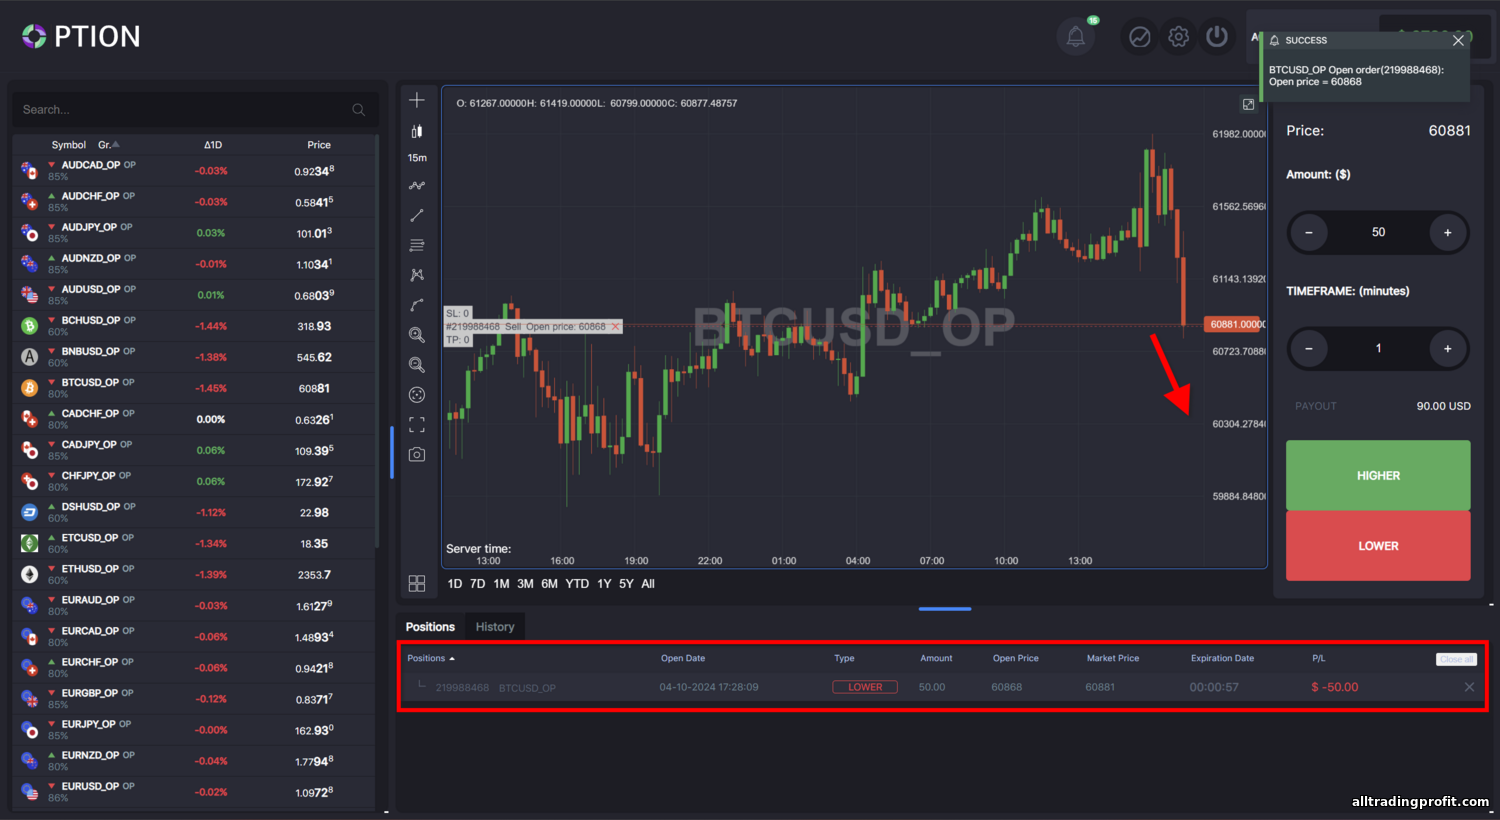Zoom in on the chart

[417, 335]
